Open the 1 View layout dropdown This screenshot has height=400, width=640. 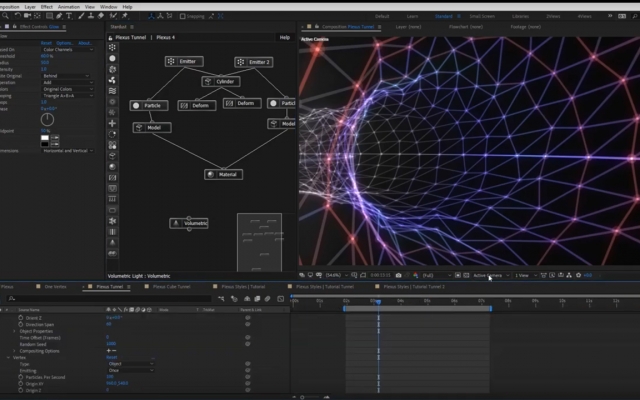(x=525, y=276)
